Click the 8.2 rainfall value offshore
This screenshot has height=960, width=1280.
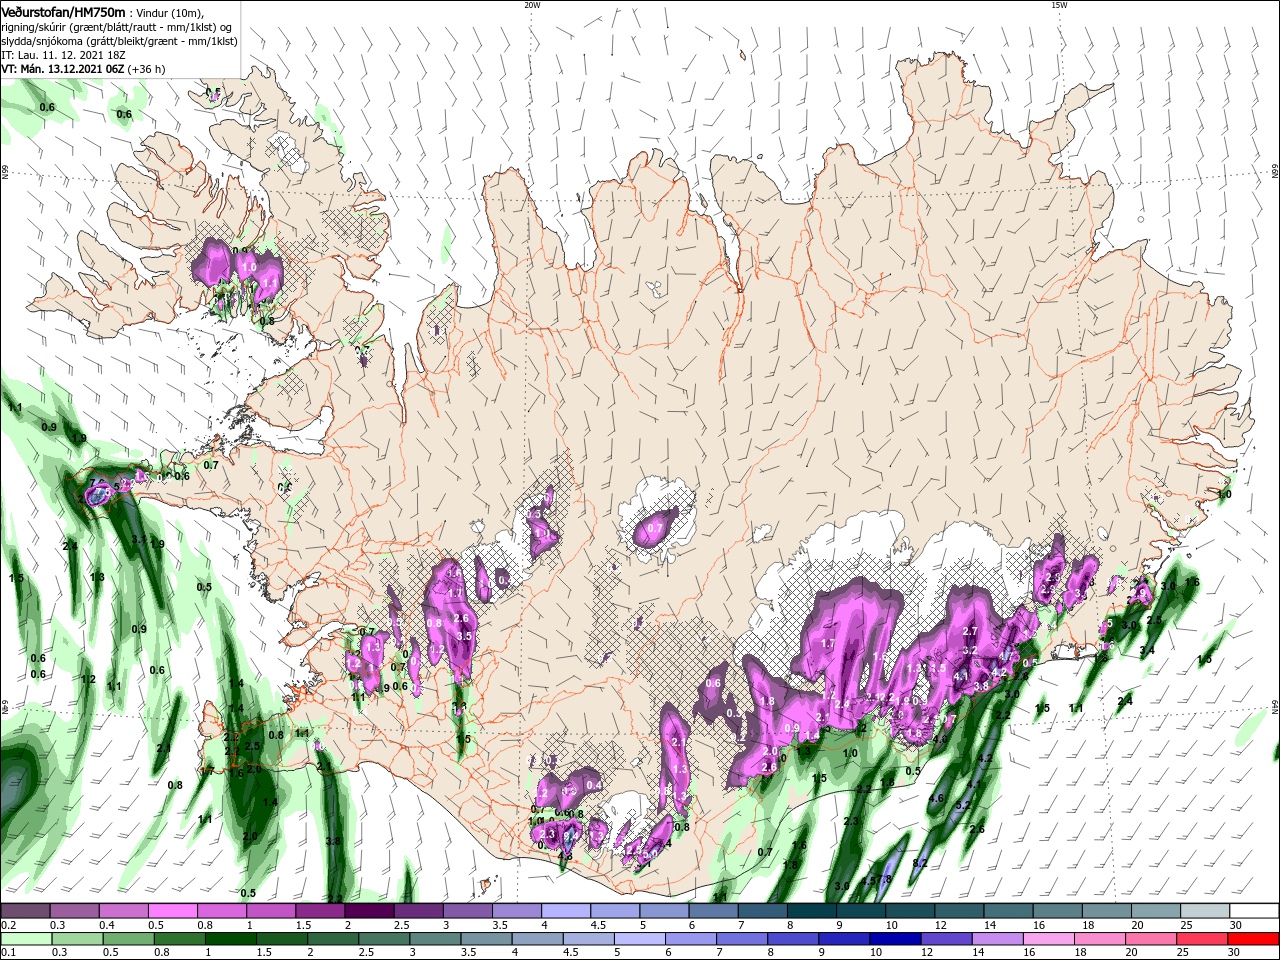point(921,862)
